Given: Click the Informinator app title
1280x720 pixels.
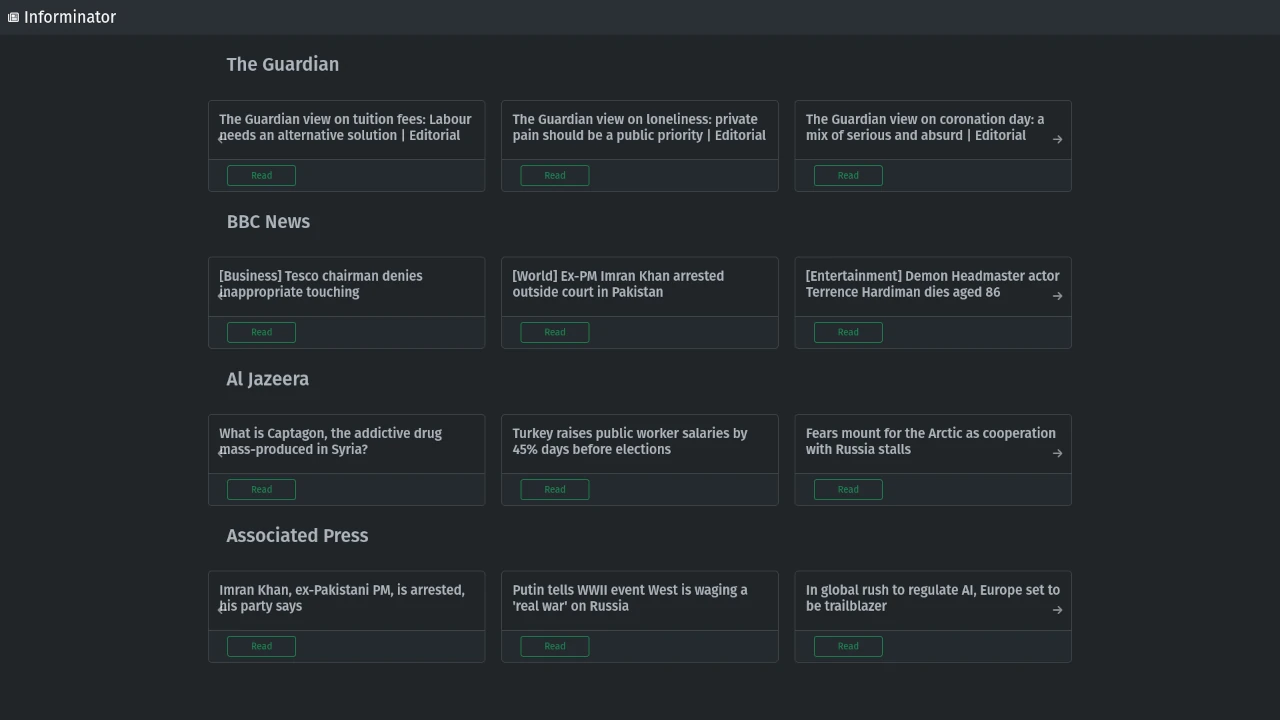Looking at the screenshot, I should pos(70,17).
